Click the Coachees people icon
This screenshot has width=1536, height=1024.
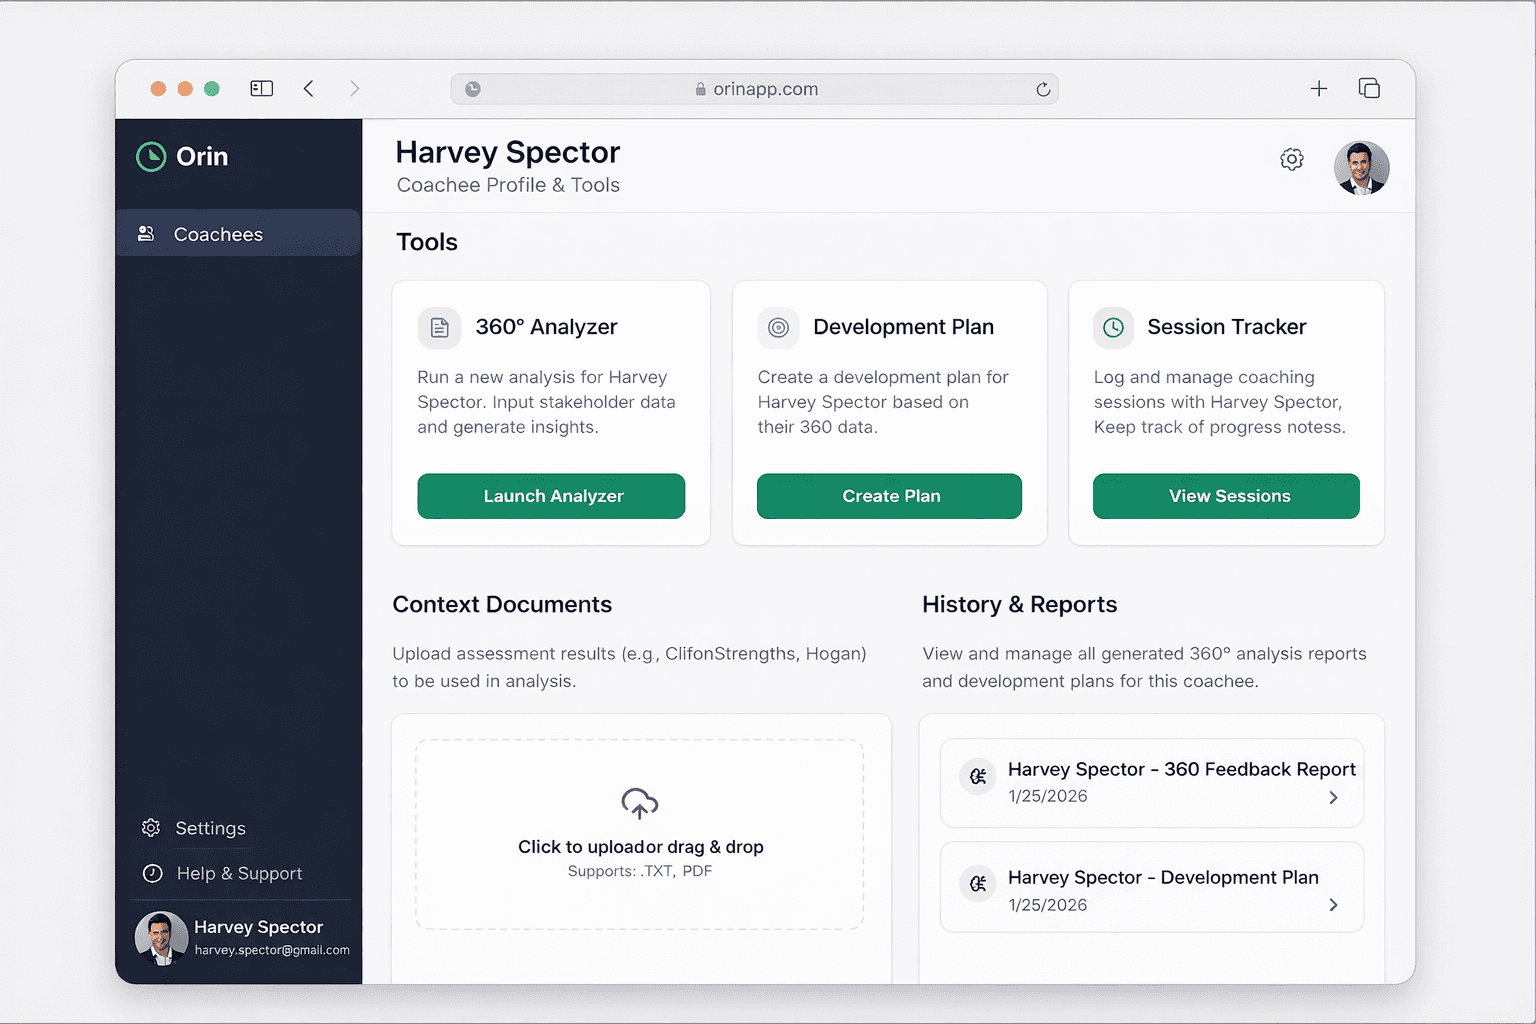click(146, 233)
